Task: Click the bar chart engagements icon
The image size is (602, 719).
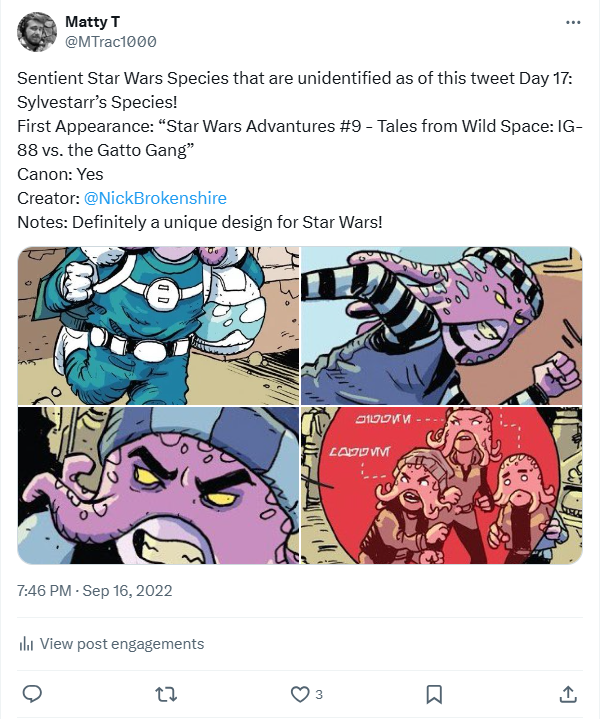Action: 27,644
